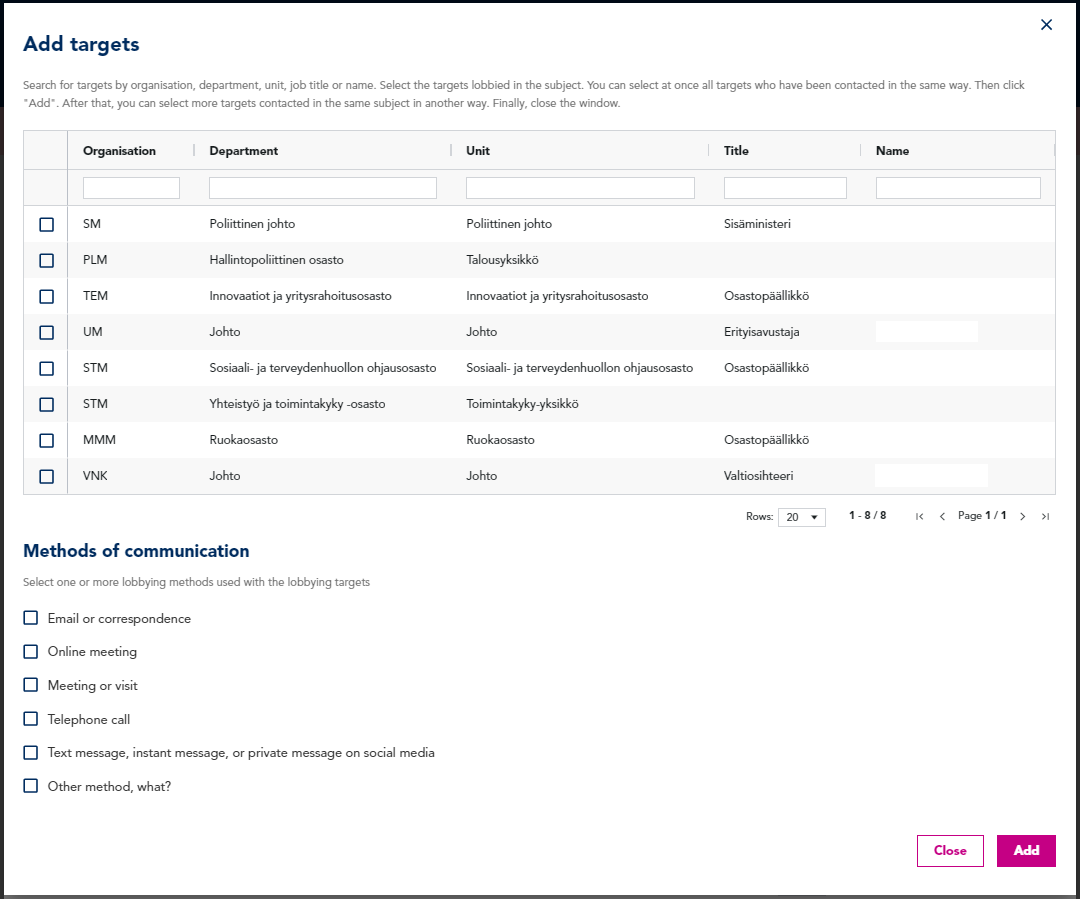Focus the Department filter field
Viewport: 1080px width, 899px height.
click(322, 188)
